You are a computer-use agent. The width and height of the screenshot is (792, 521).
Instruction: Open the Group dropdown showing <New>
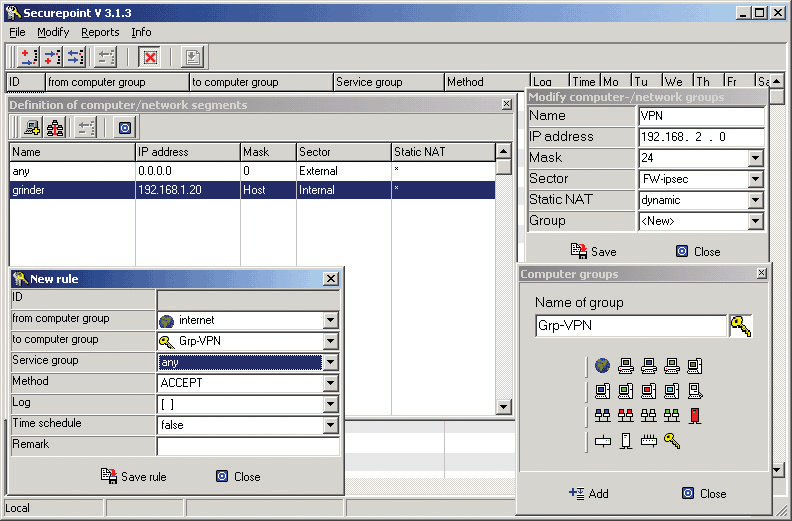755,221
